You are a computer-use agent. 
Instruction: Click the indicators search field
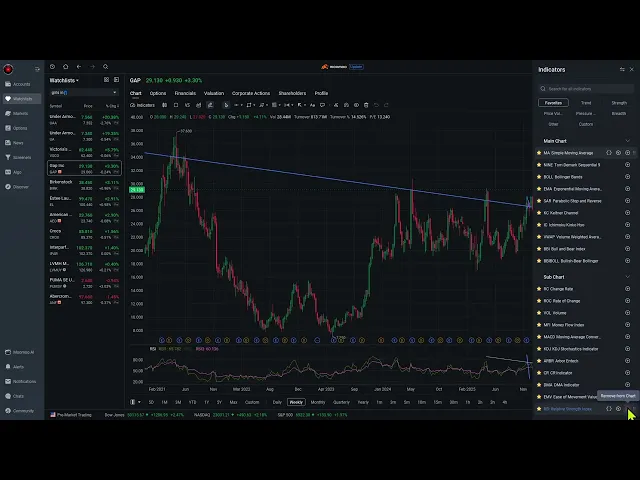[x=586, y=89]
